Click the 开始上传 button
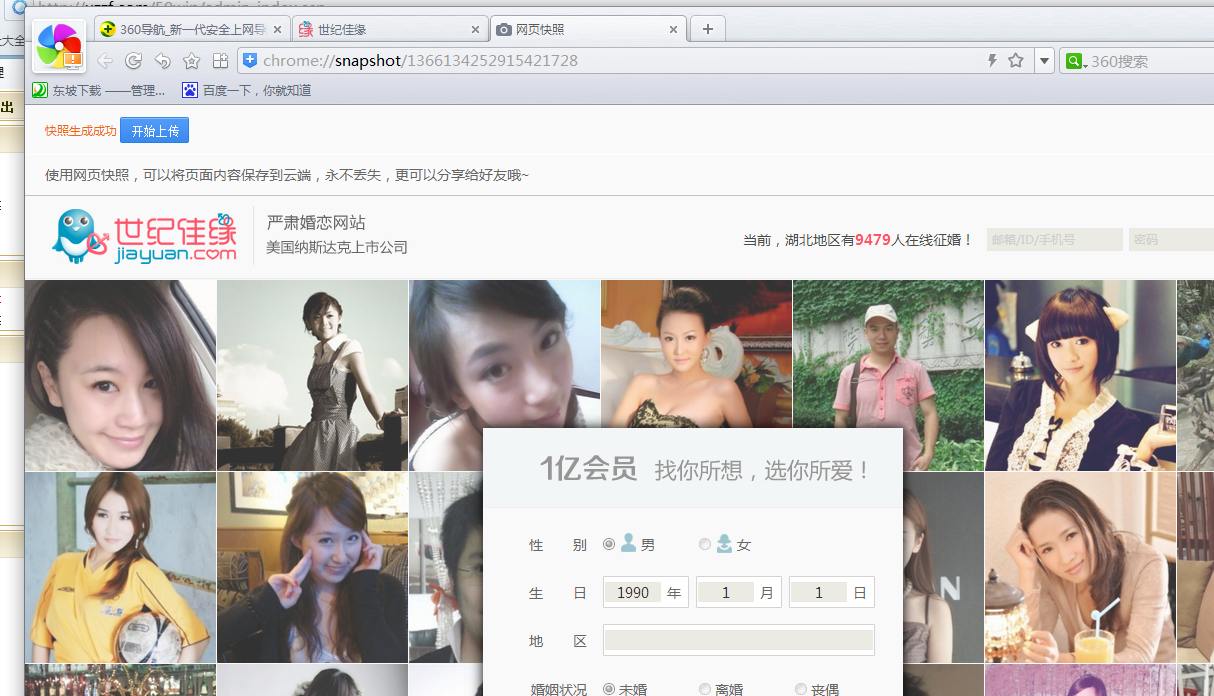Screen dimensions: 1214x696 pos(154,131)
